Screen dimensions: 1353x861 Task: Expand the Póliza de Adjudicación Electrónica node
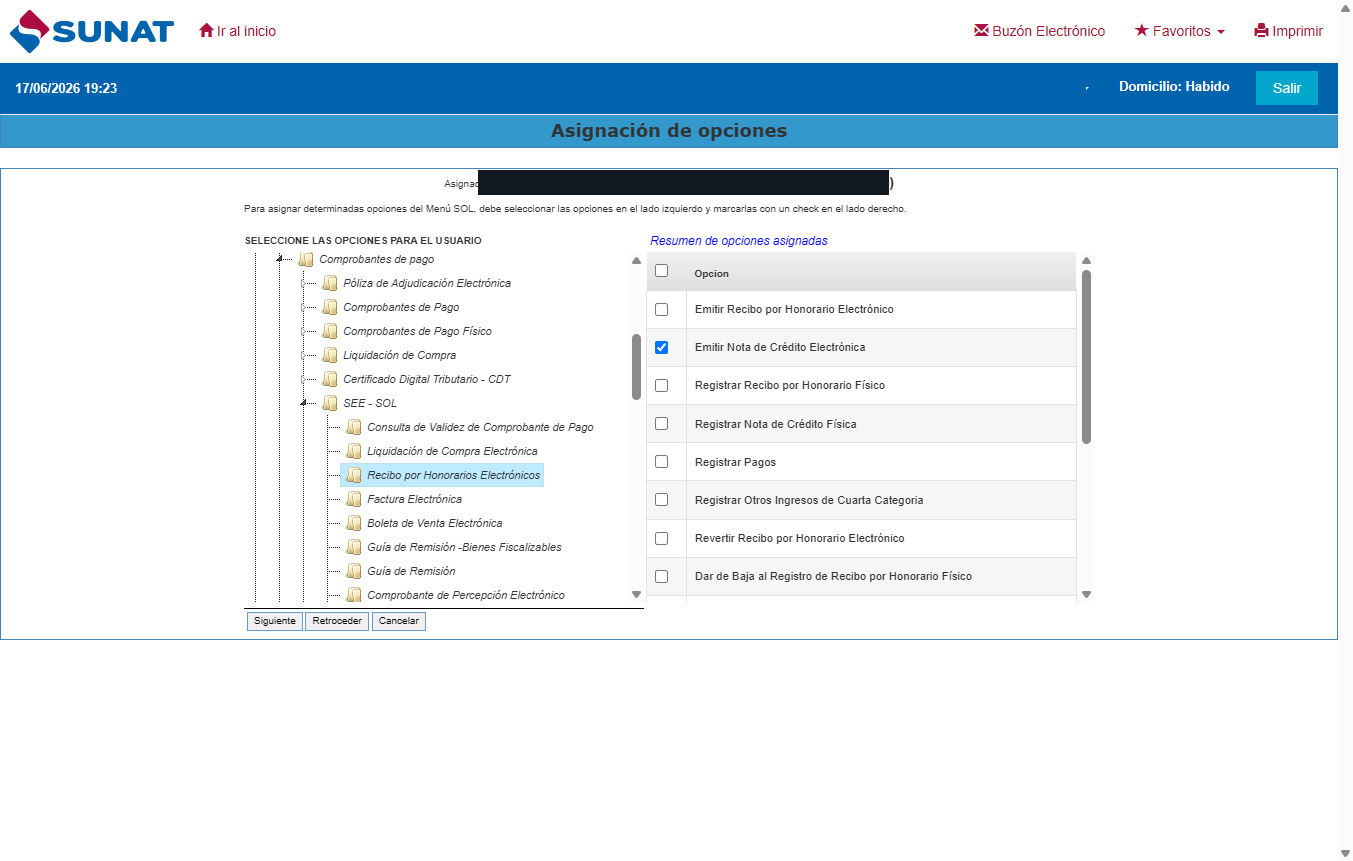304,283
